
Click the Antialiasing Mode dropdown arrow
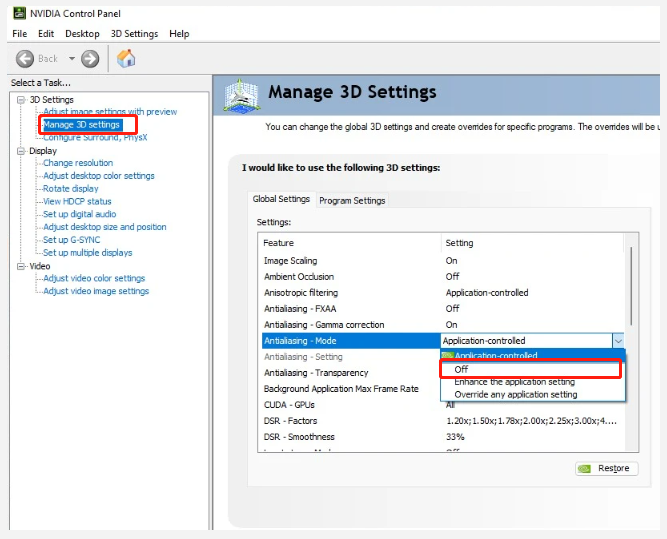click(618, 341)
